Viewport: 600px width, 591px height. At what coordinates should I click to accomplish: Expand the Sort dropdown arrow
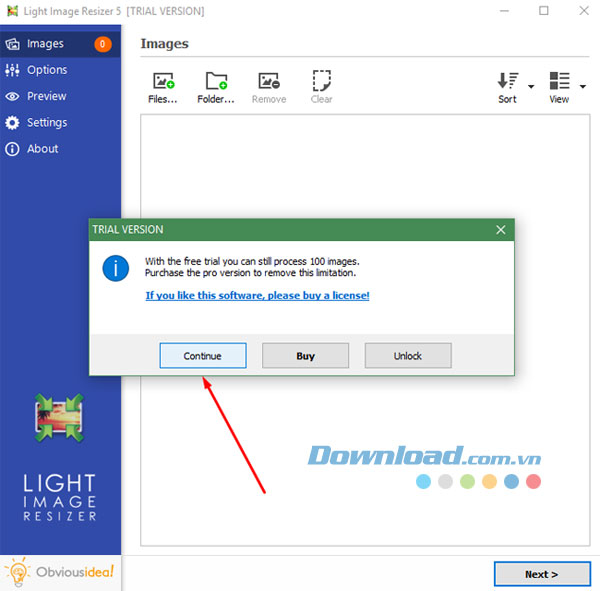pyautogui.click(x=531, y=87)
